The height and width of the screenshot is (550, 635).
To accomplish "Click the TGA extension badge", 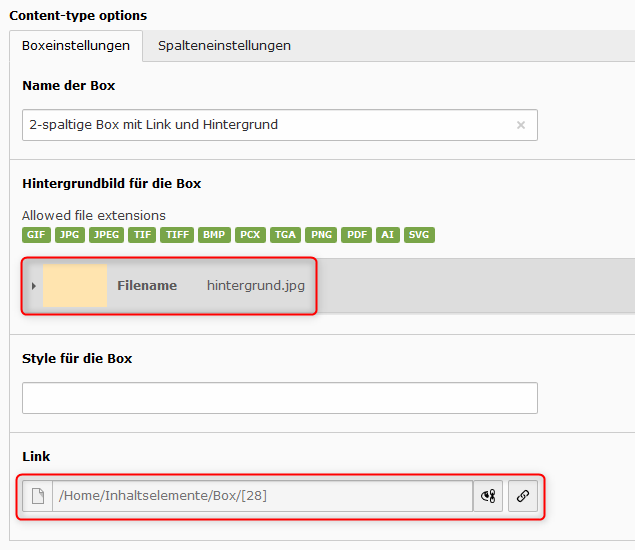I will (286, 235).
